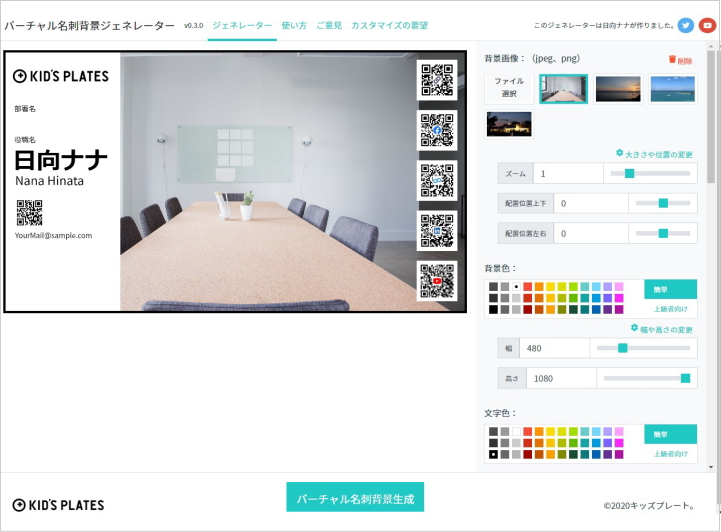Click the gear icon beside 幅や高さの変更
The image size is (721, 532).
point(634,328)
